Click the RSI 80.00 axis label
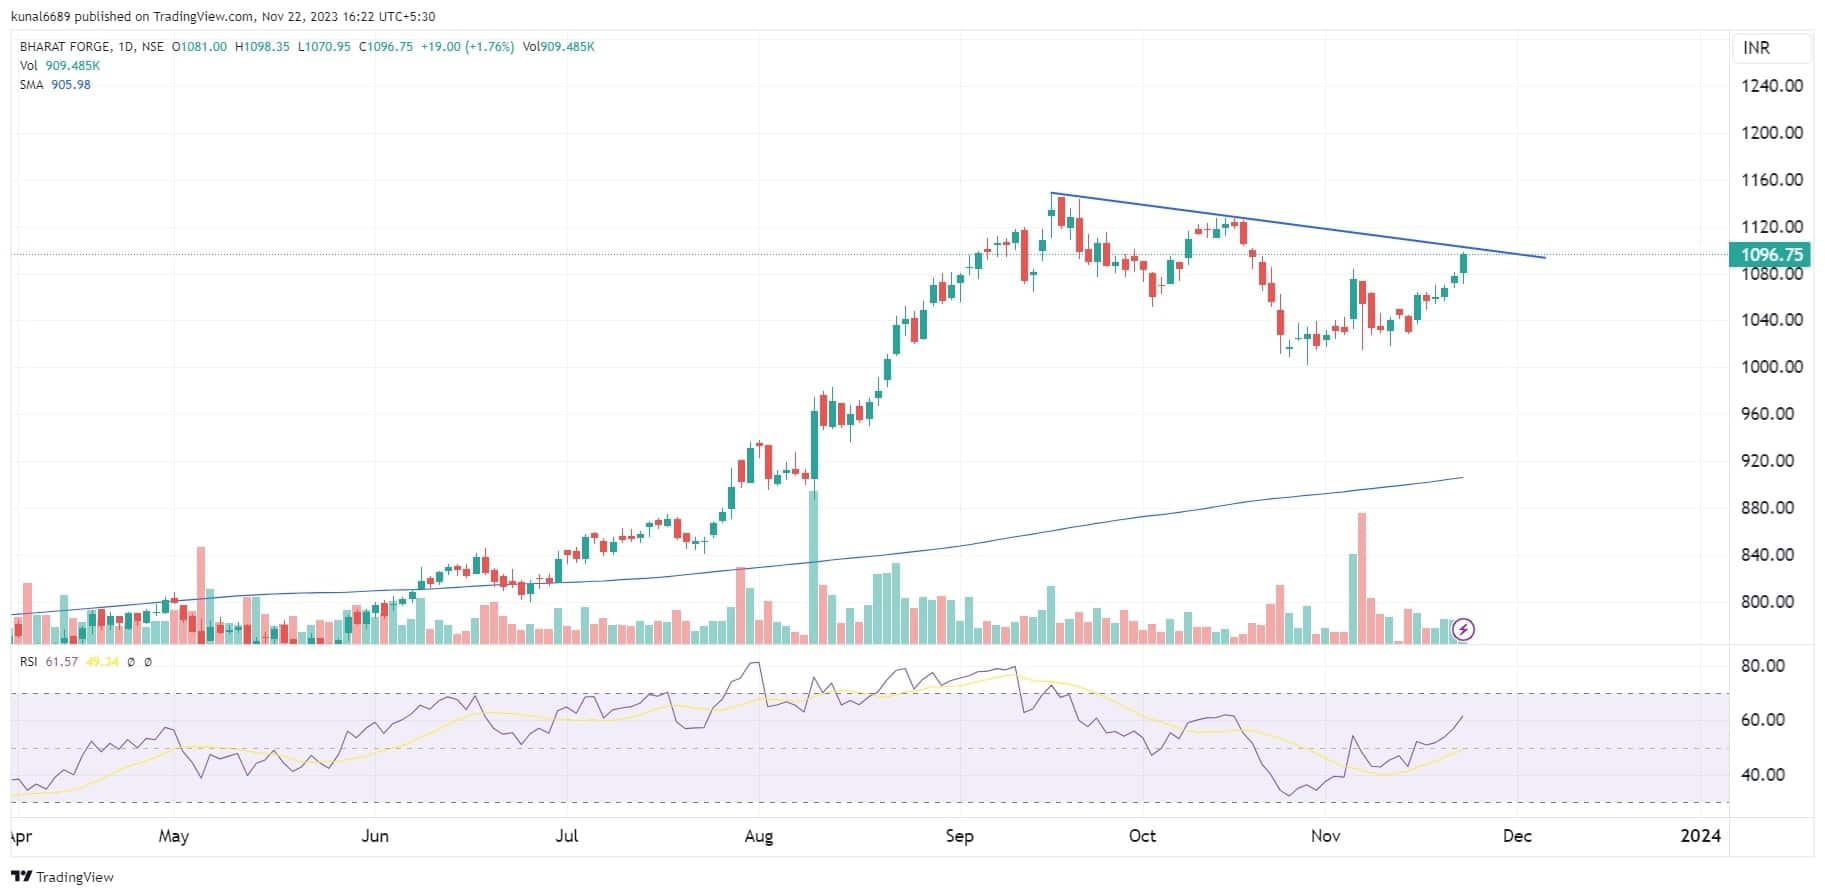Image resolution: width=1825 pixels, height=896 pixels. coord(1763,666)
